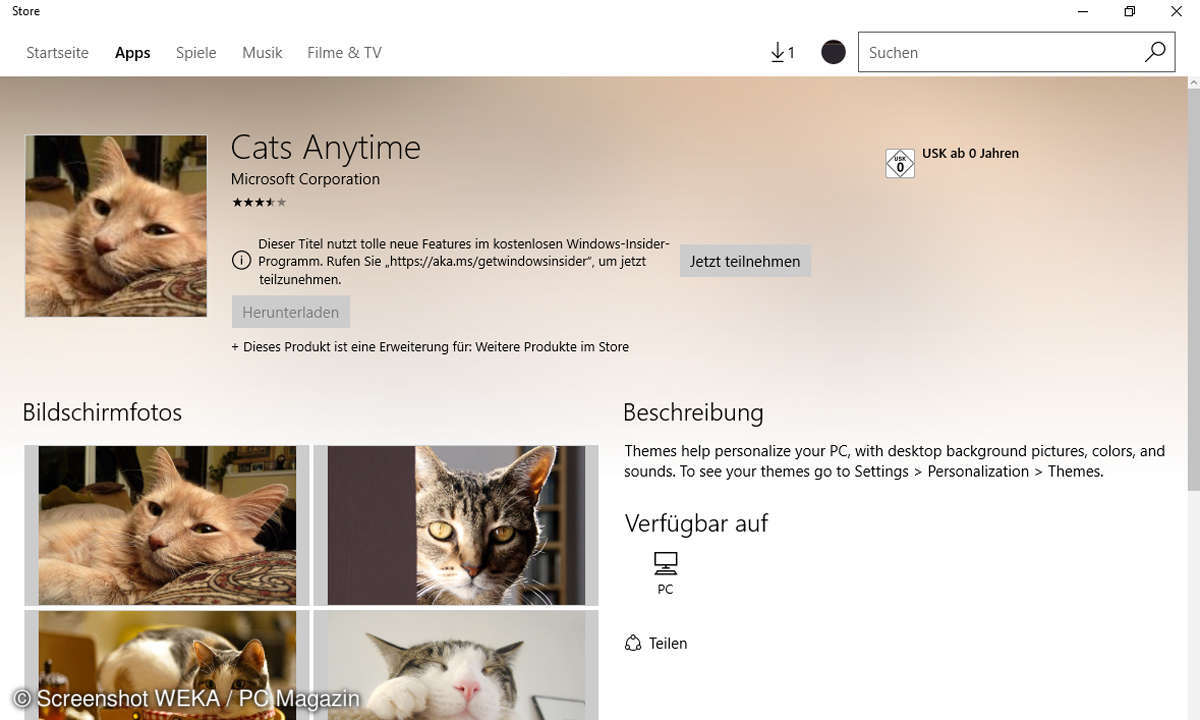Open the calico cat in basket screenshot

click(x=167, y=665)
